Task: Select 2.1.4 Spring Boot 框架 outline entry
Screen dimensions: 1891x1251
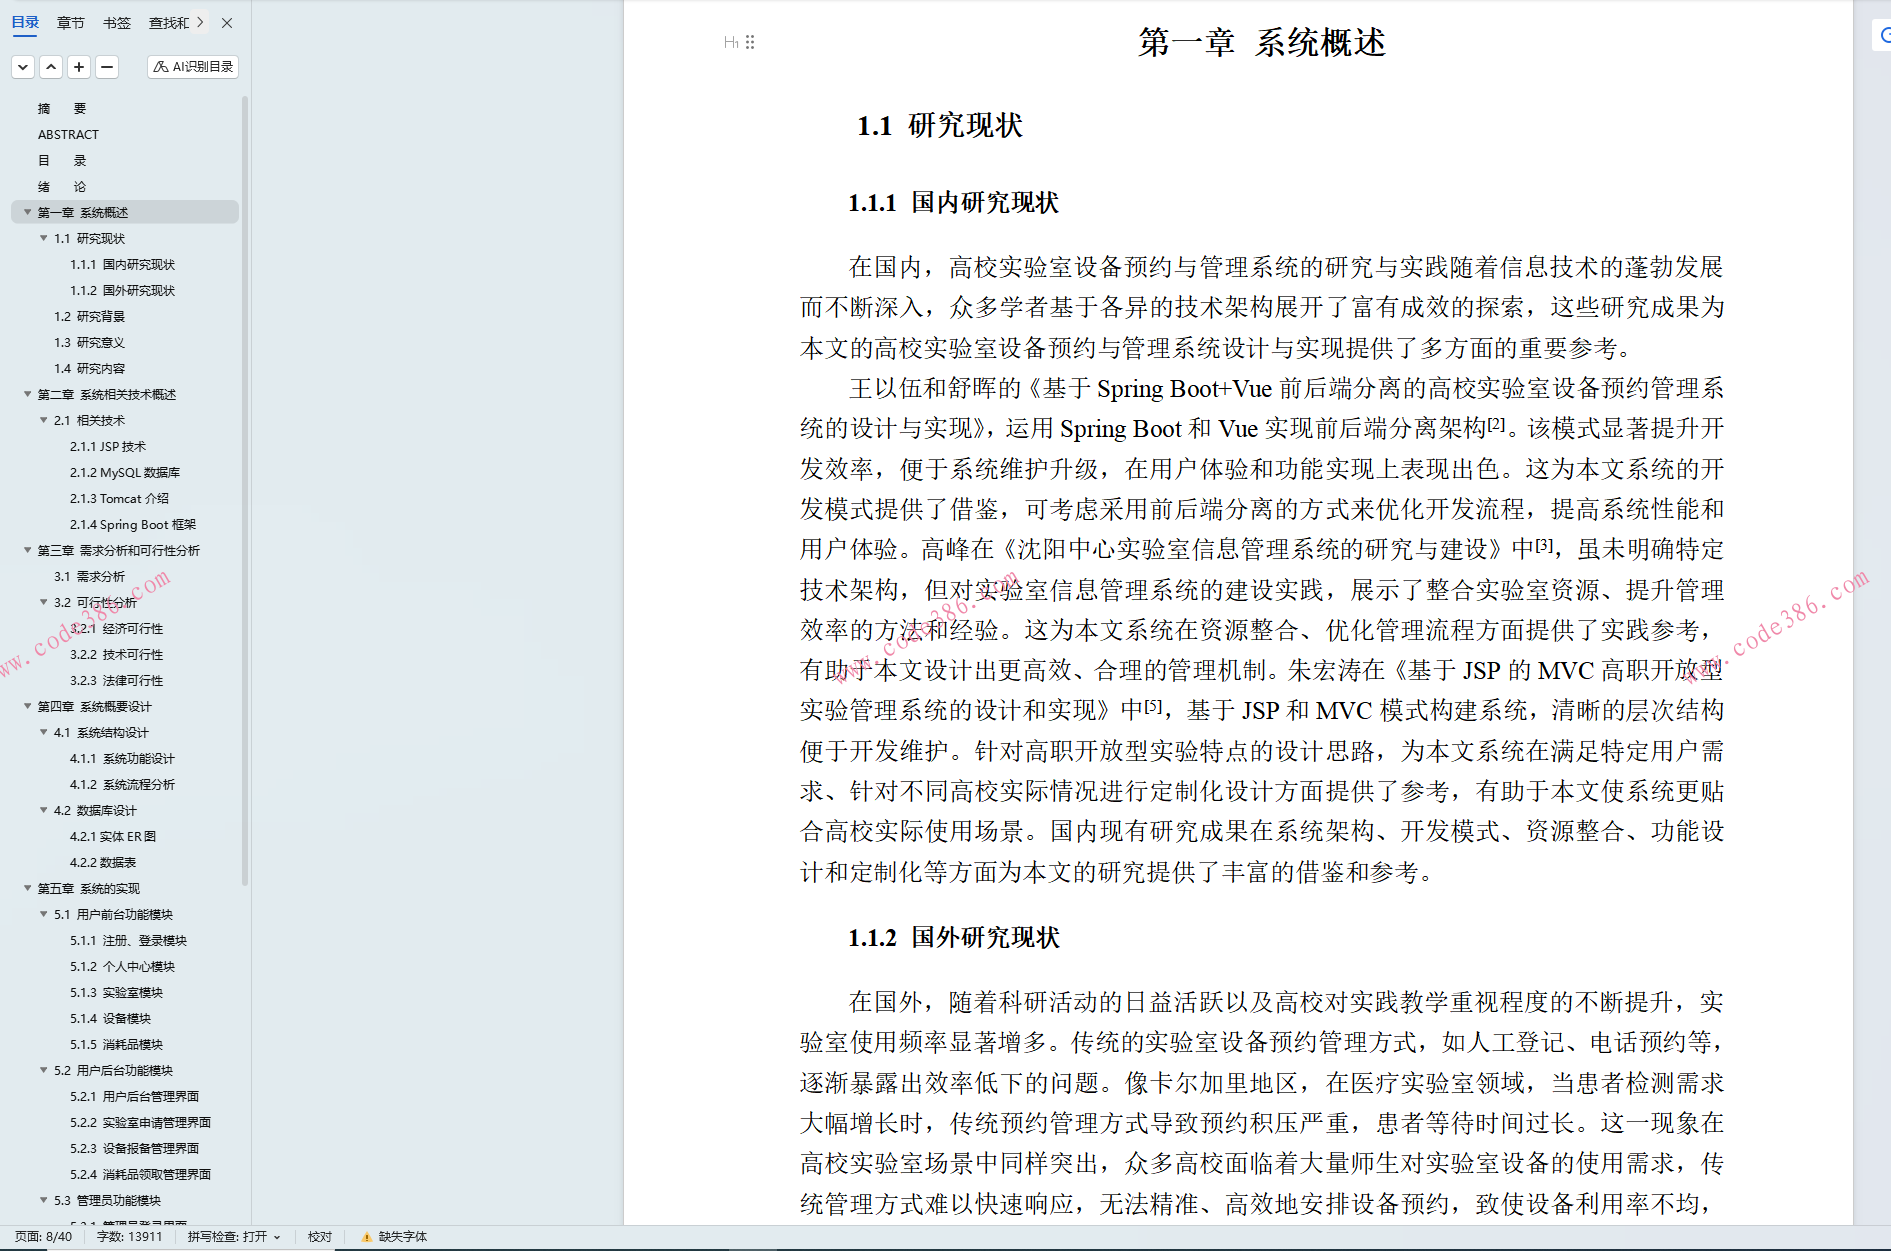Action: click(133, 524)
